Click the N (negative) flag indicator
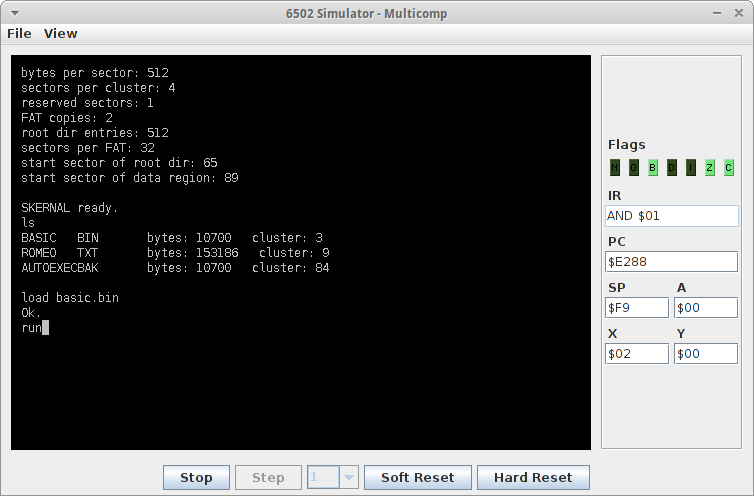Image resolution: width=754 pixels, height=496 pixels. (615, 168)
